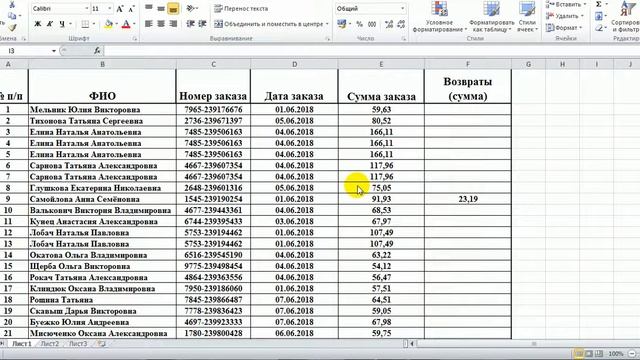Screen dimensions: 640x360
Task: Toggle the highlighted bottom alignment button
Action: (173, 8)
